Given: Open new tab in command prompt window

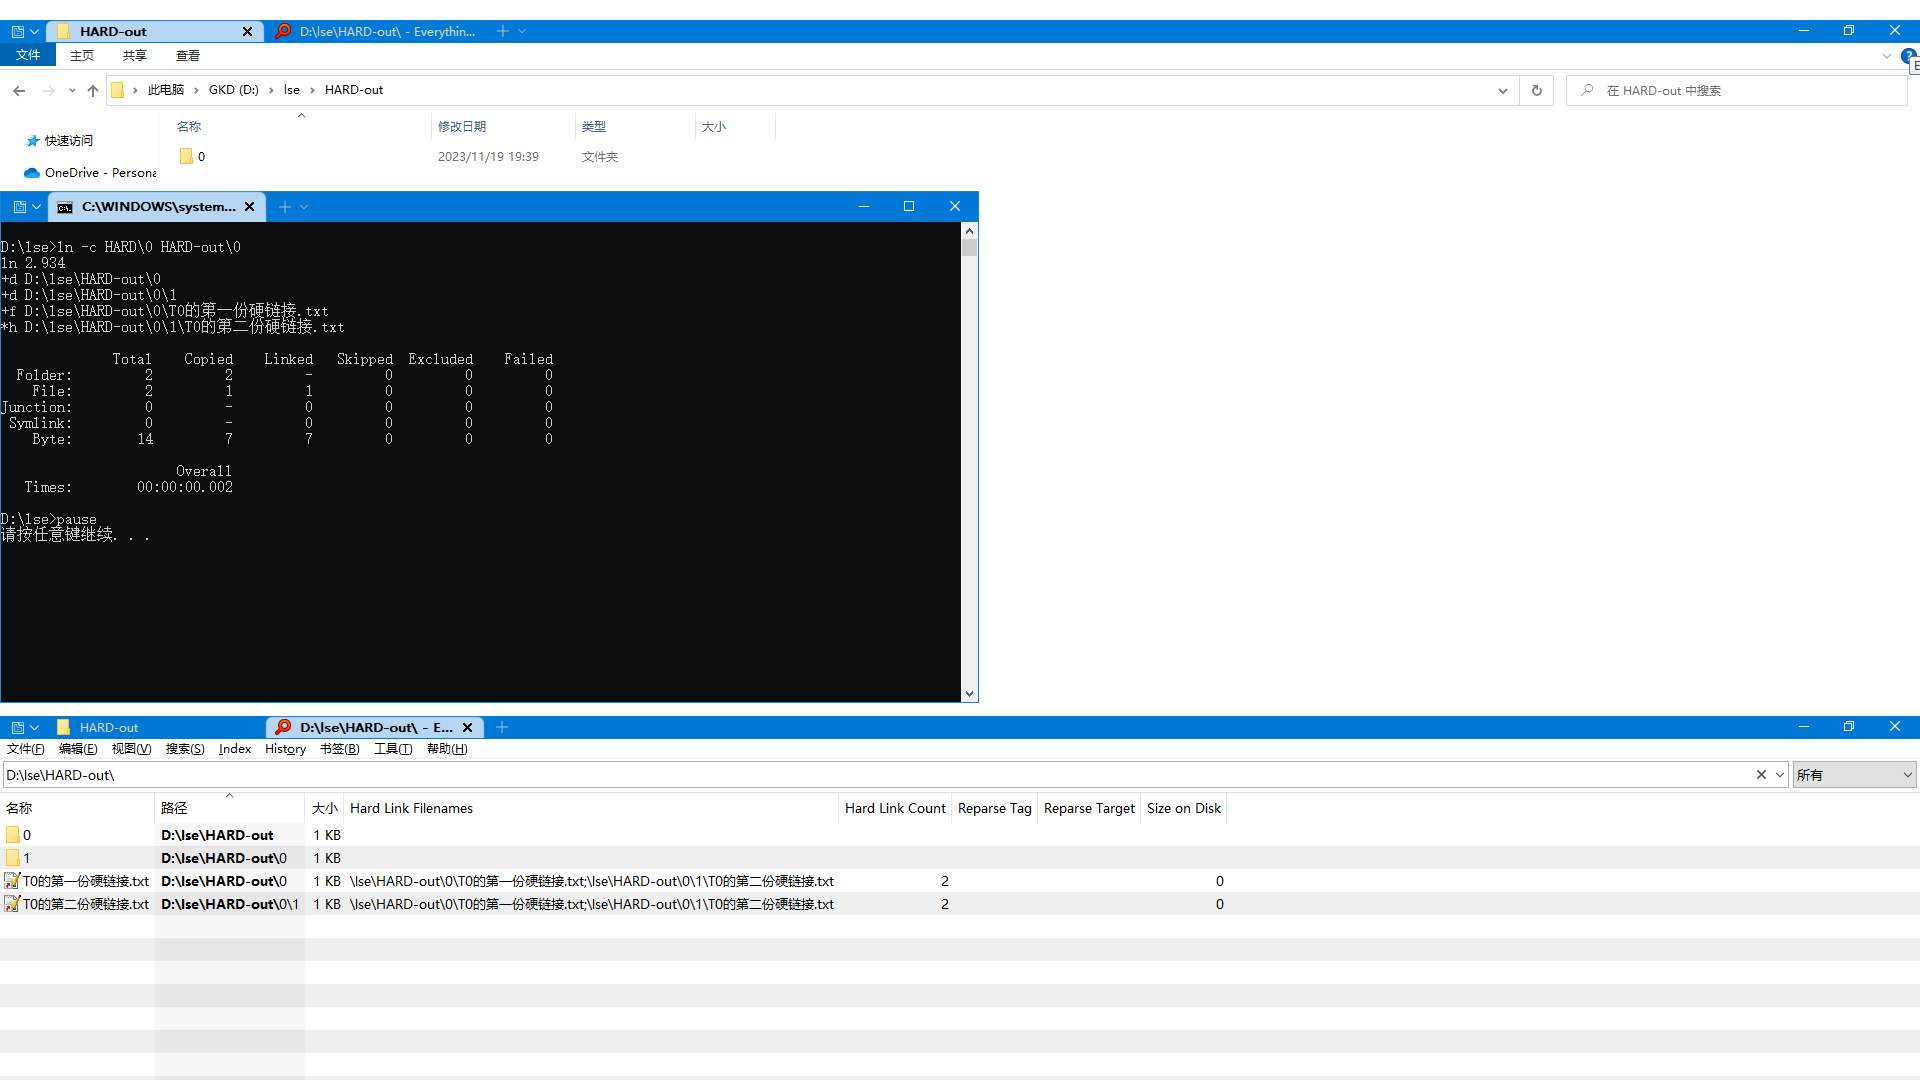Looking at the screenshot, I should coord(285,207).
